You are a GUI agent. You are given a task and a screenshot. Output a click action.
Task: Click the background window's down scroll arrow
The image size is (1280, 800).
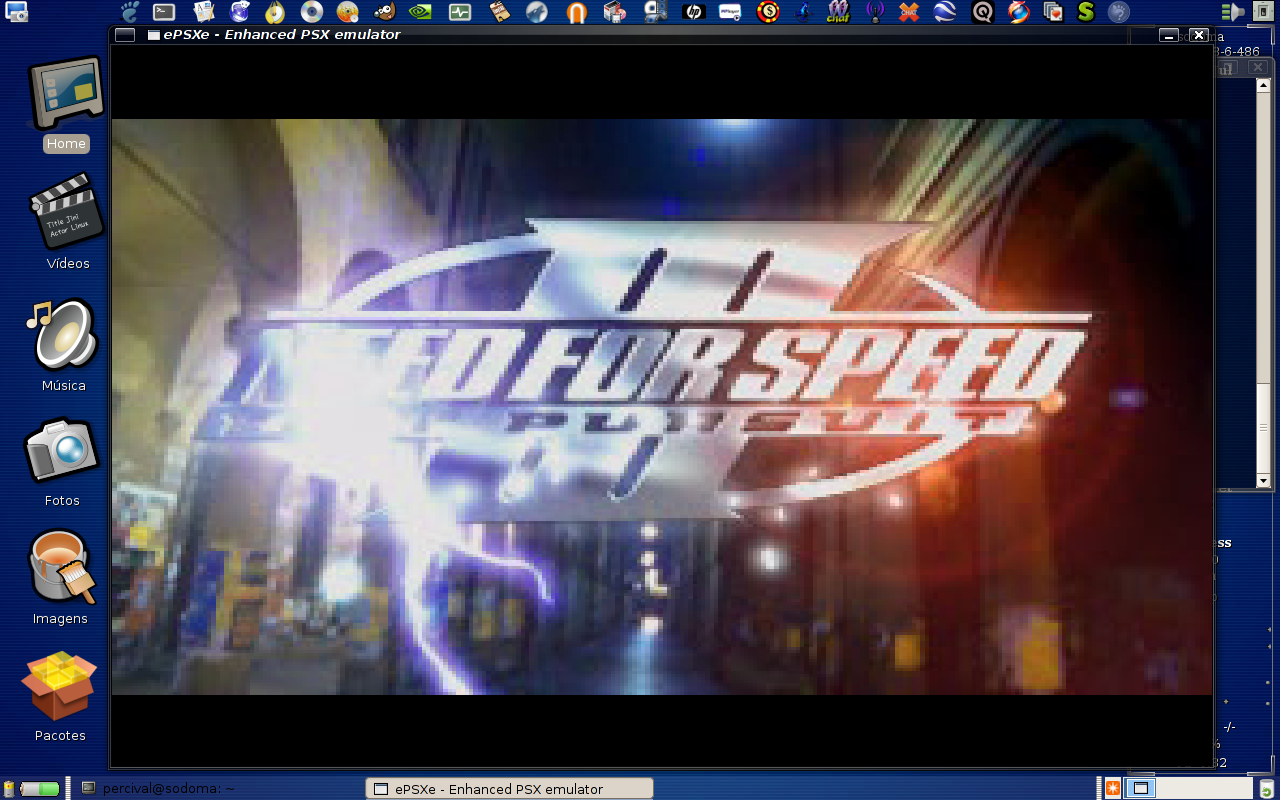pos(1263,481)
